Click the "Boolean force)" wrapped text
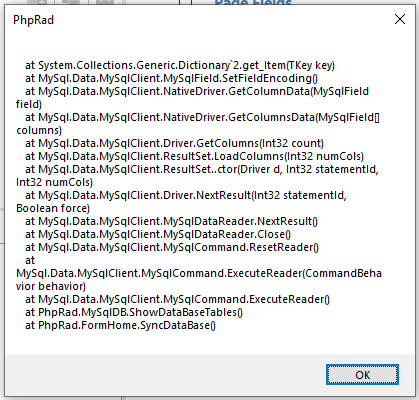Screen dimensions: 419x400 click(x=53, y=208)
